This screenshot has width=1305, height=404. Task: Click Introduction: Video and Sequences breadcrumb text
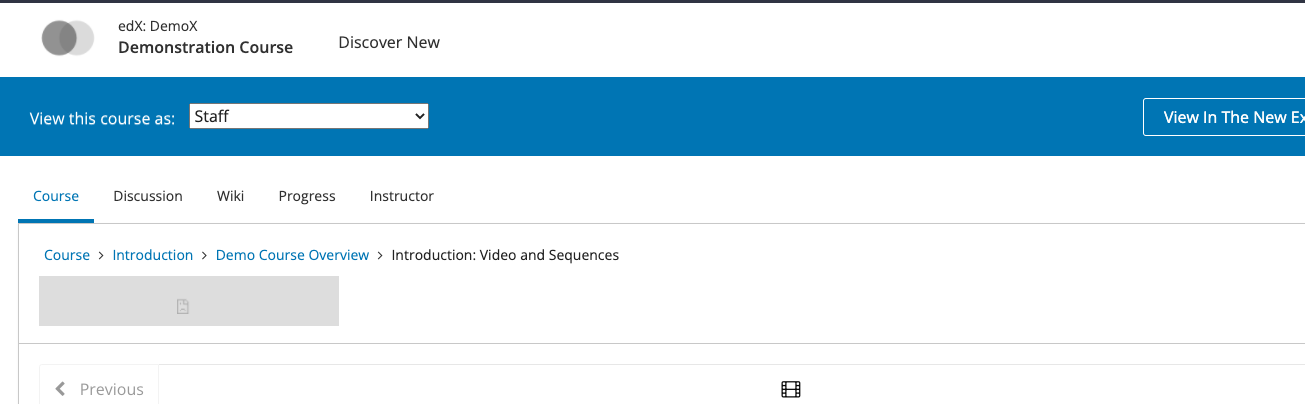(x=505, y=255)
